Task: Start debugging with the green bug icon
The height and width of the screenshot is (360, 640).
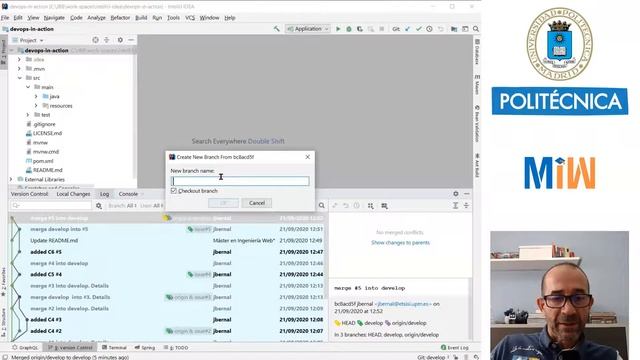Action: click(349, 29)
